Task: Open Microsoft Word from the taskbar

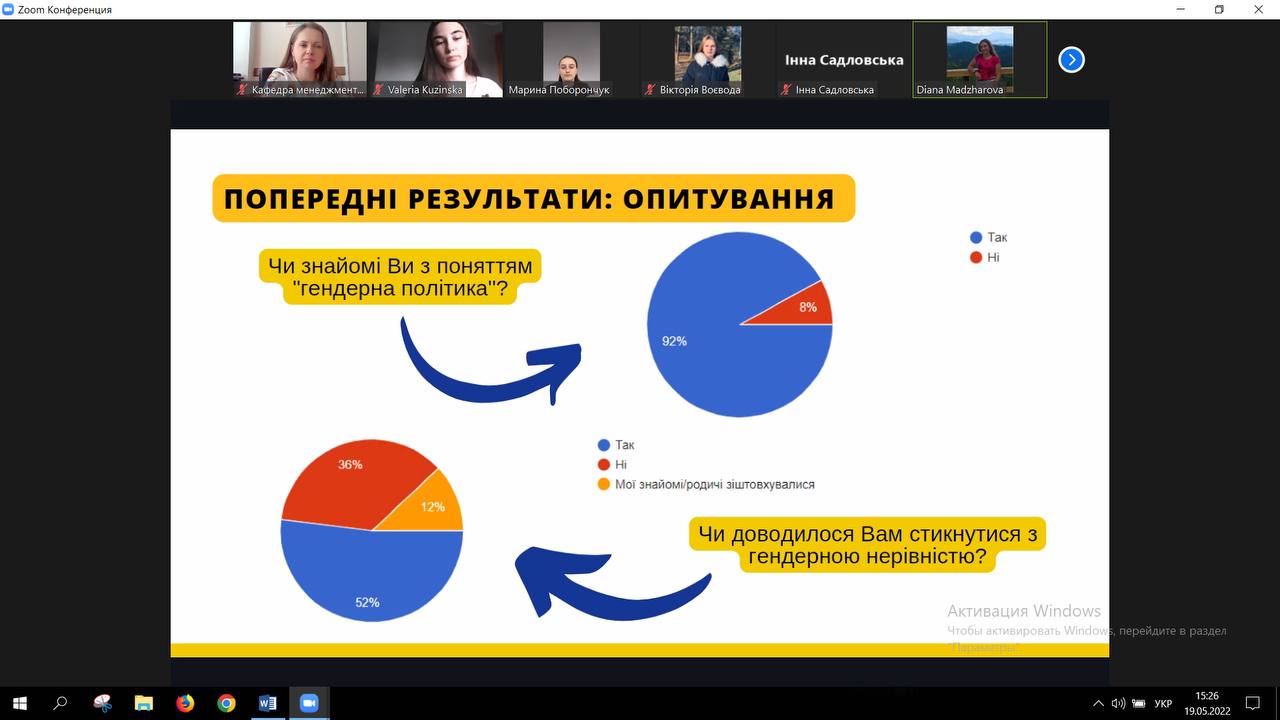Action: pyautogui.click(x=267, y=703)
